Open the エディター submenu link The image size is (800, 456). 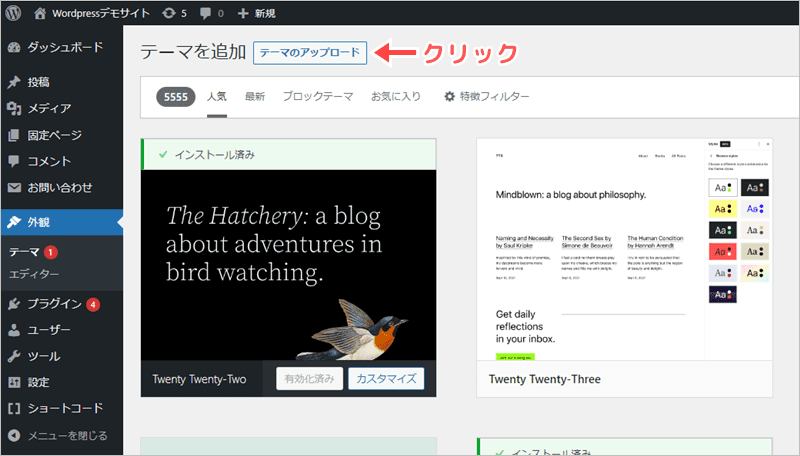(x=34, y=274)
